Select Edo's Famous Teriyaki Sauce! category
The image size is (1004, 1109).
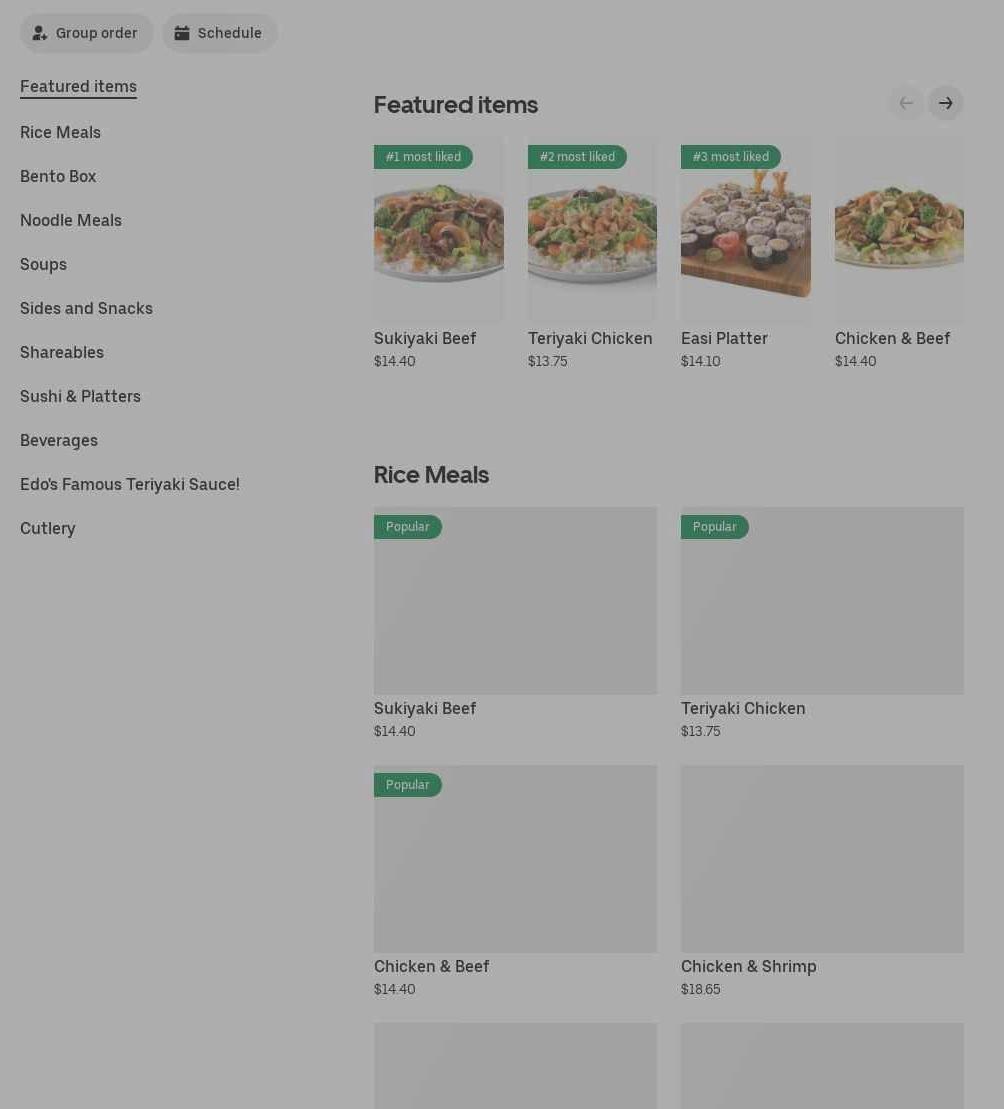click(x=130, y=484)
